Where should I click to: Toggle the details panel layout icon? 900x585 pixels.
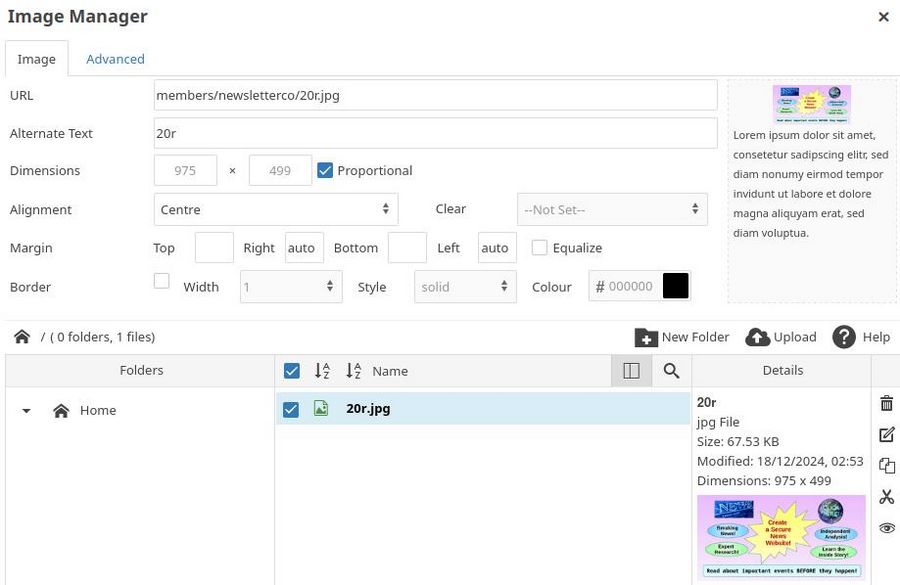[631, 371]
